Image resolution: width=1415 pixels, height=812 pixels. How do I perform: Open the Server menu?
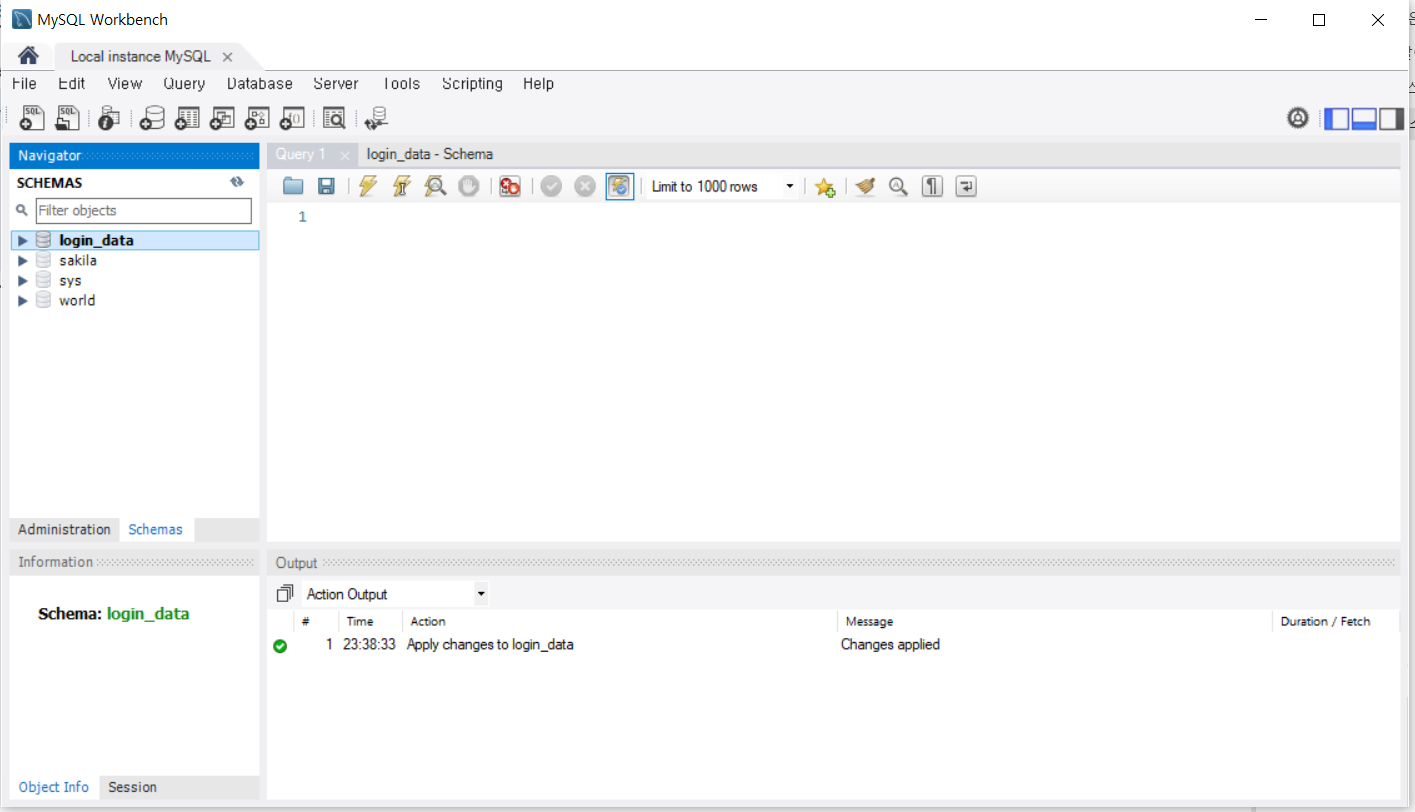click(336, 84)
